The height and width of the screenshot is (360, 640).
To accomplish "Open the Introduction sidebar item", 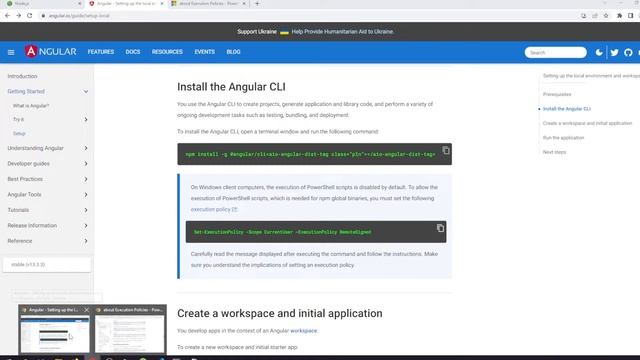I will [x=22, y=76].
